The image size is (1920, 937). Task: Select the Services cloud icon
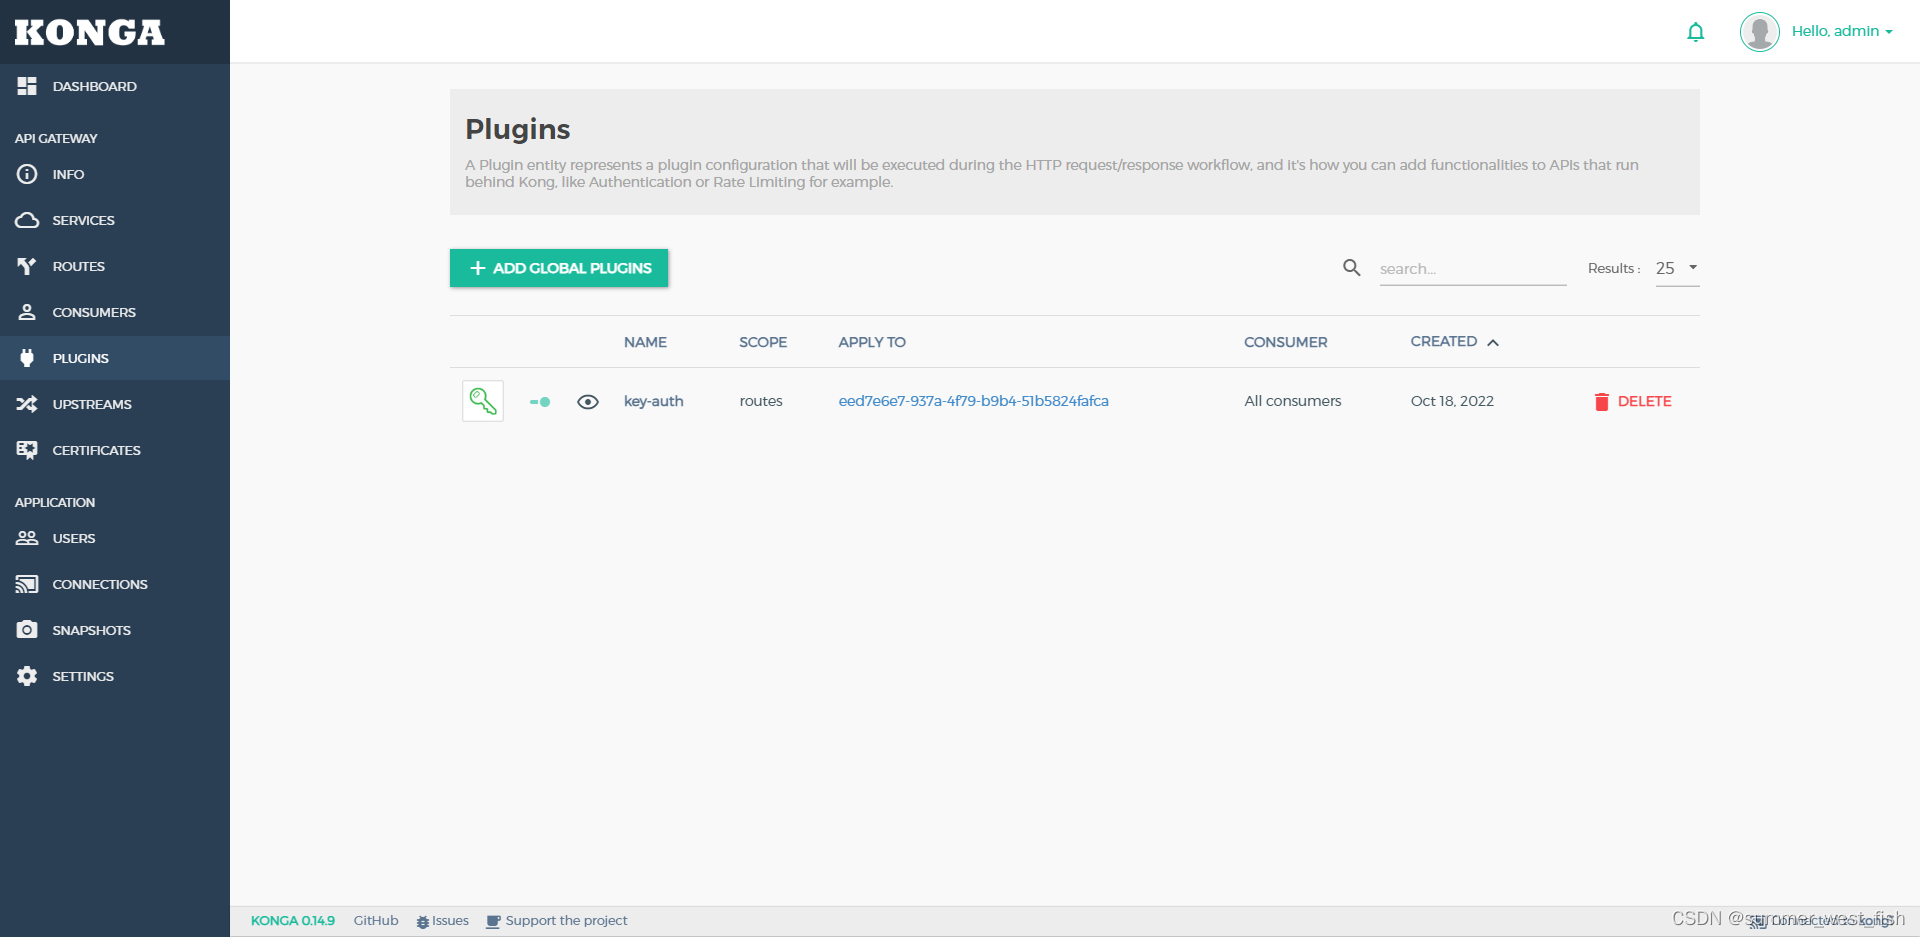pyautogui.click(x=26, y=220)
